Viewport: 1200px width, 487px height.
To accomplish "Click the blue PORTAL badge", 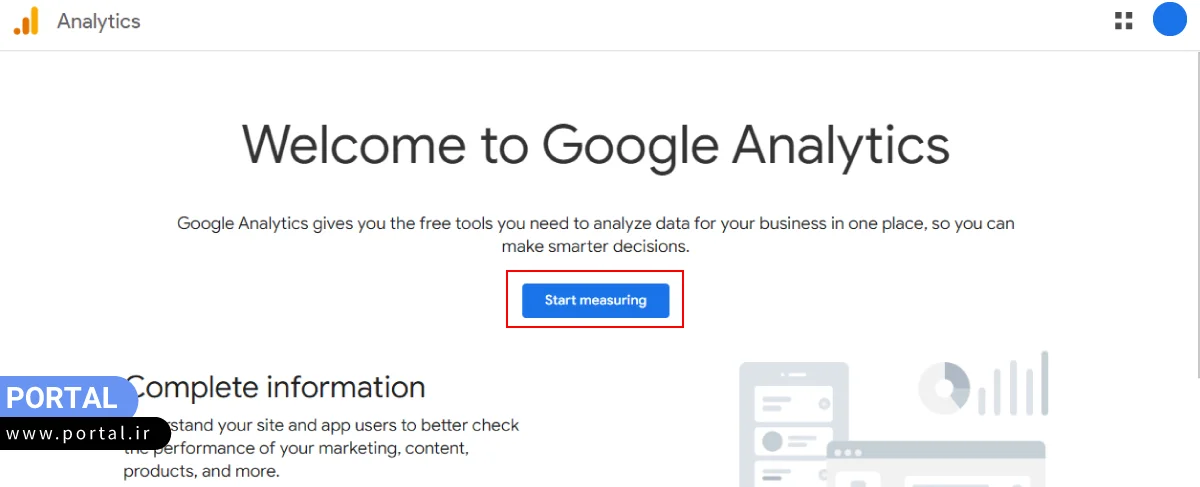I will [62, 397].
